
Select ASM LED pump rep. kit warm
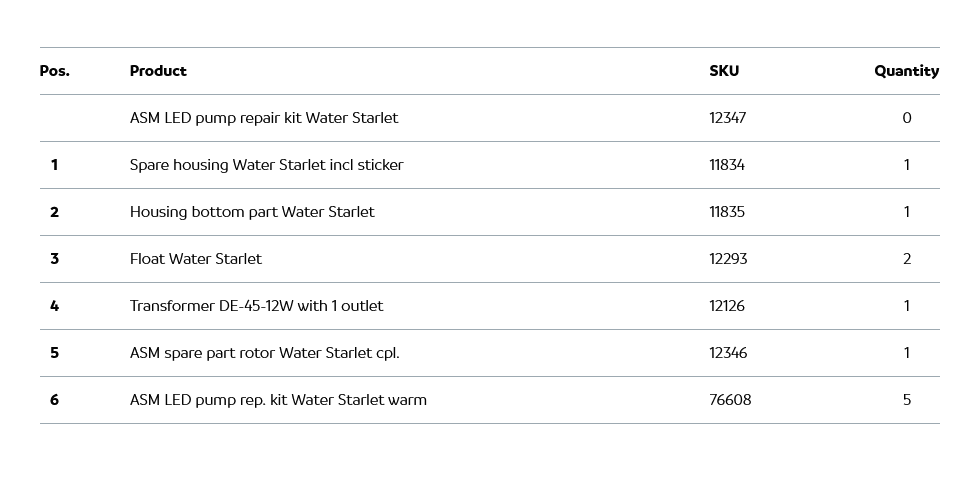[x=278, y=400]
